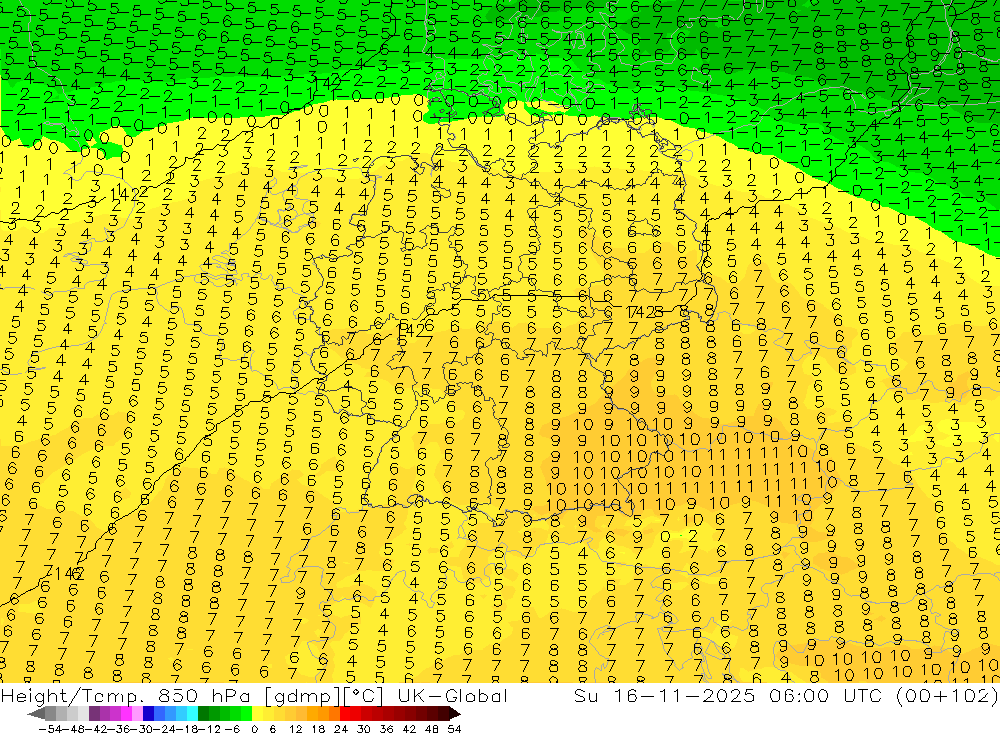Click the bright red swatch above 24 on the legend

[345, 713]
